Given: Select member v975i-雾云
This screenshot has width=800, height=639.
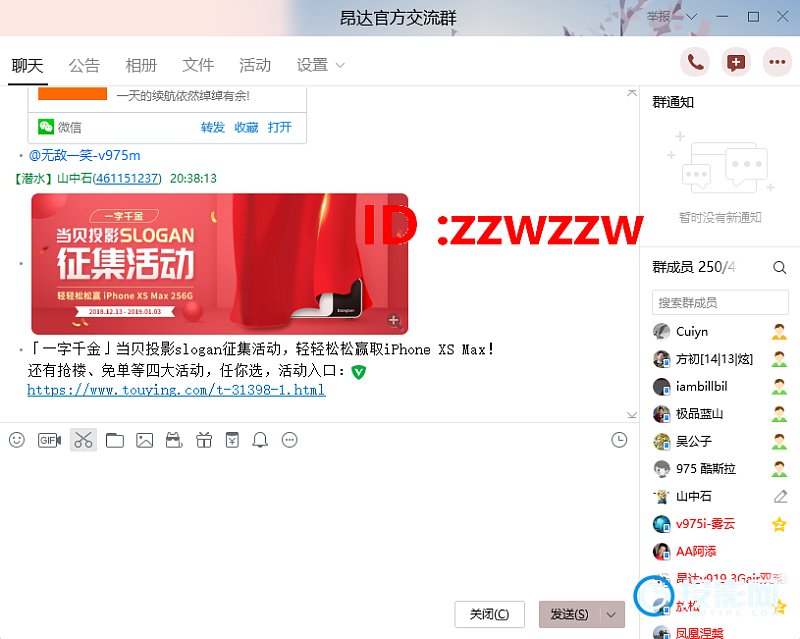Looking at the screenshot, I should [719, 524].
